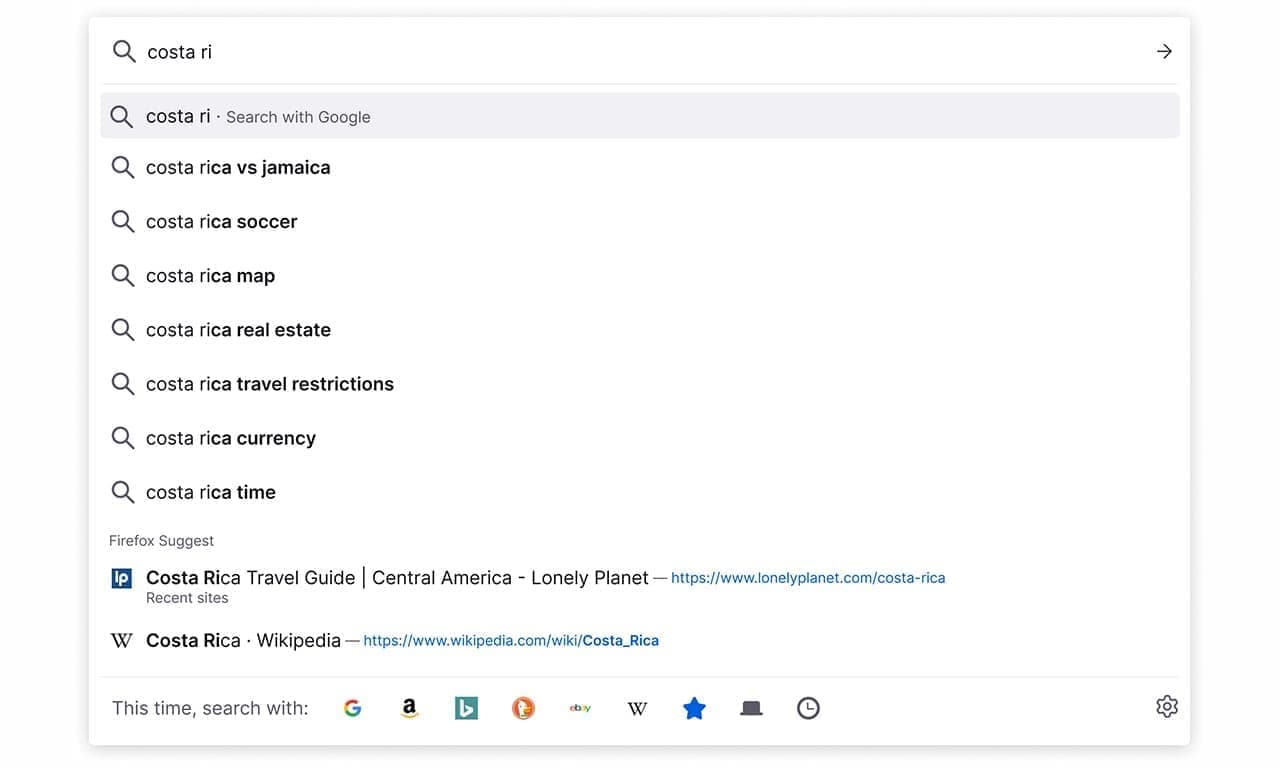Viewport: 1280px width, 768px height.
Task: Search open tabs icon
Action: coord(751,708)
